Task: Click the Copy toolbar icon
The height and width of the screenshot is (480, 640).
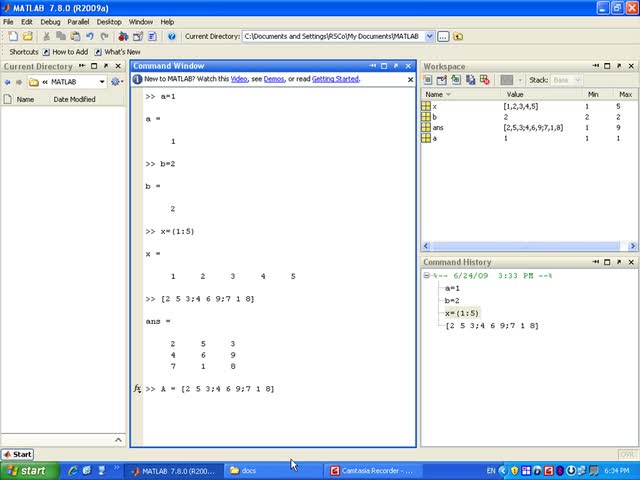Action: (61, 36)
